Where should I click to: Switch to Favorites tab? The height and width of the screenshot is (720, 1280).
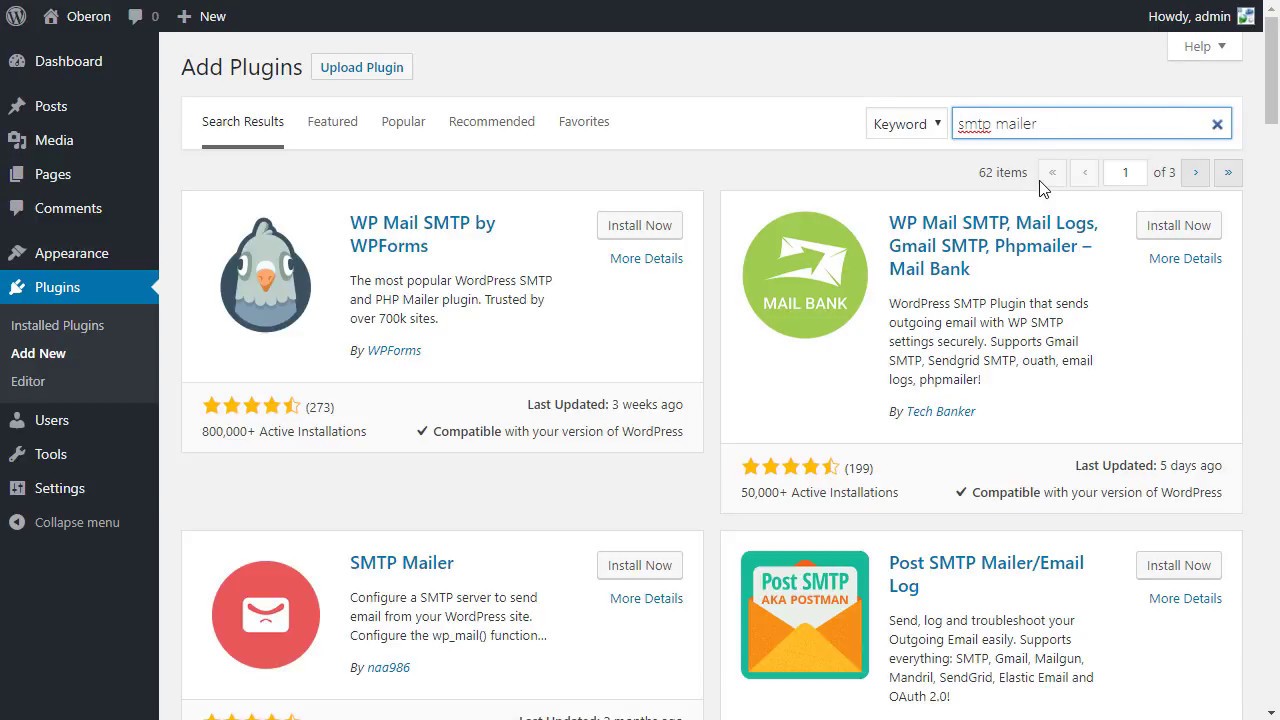pos(584,122)
